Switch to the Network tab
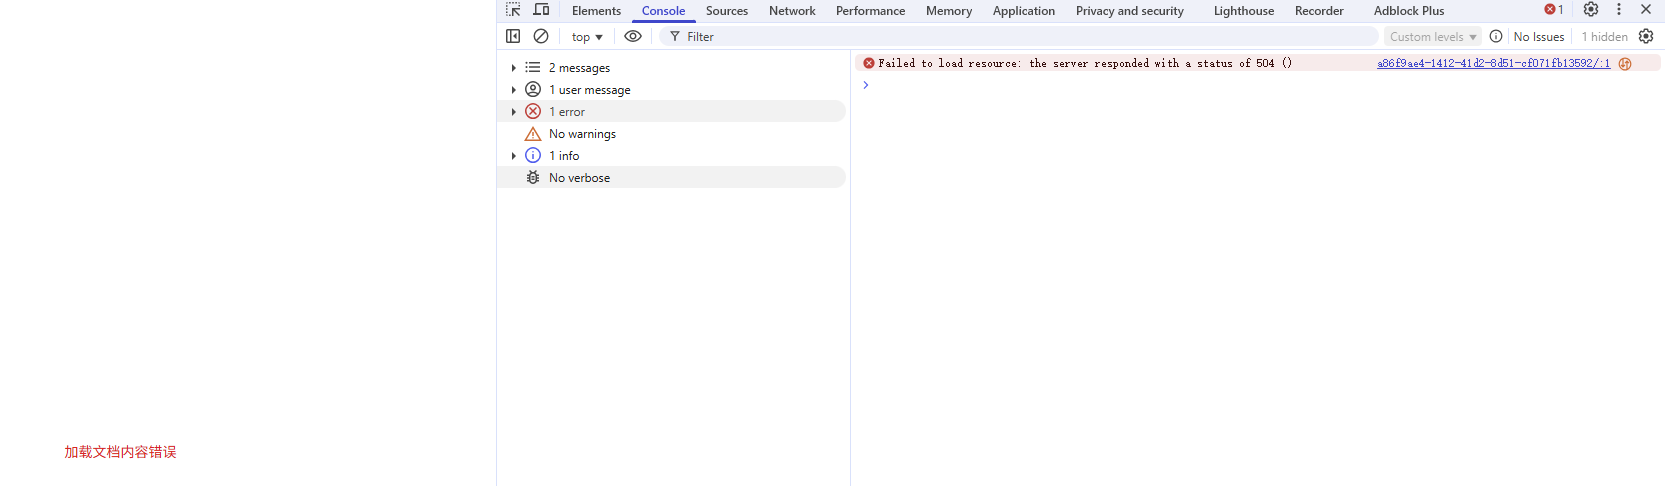Viewport: 1665px width, 486px height. [792, 11]
